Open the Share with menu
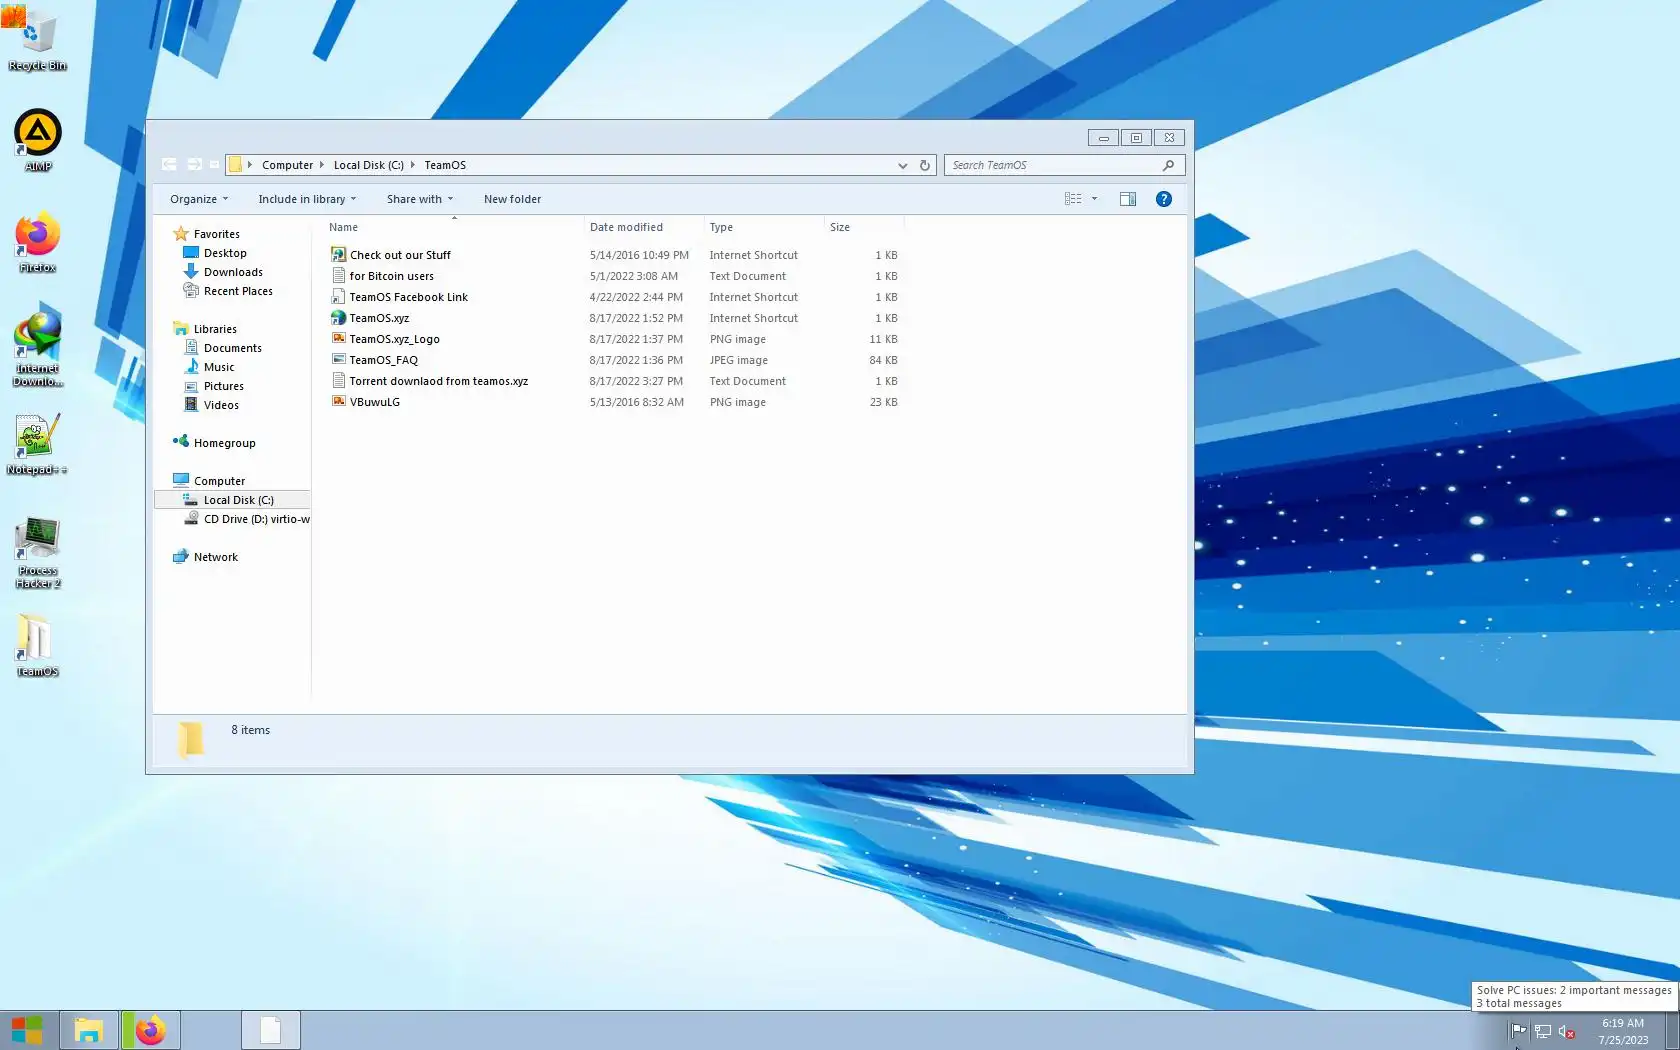 [420, 199]
